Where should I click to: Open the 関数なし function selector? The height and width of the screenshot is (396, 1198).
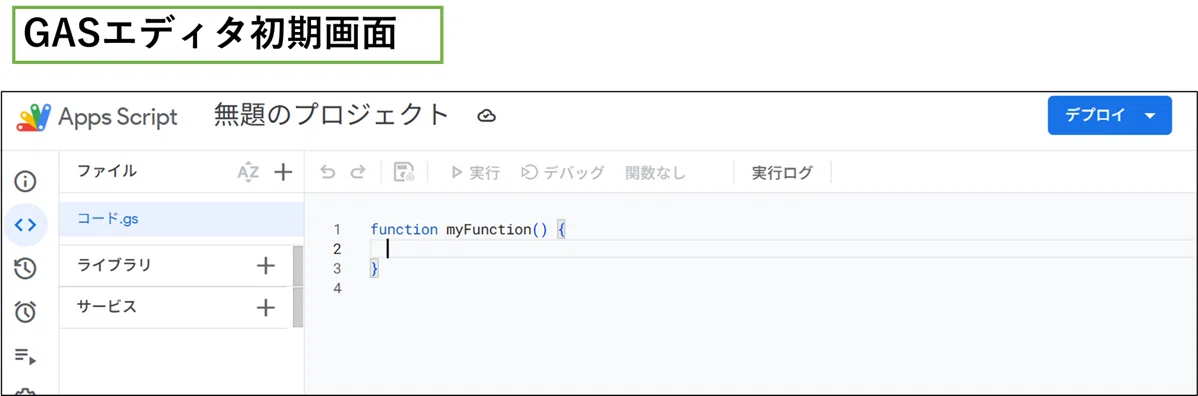pos(656,173)
